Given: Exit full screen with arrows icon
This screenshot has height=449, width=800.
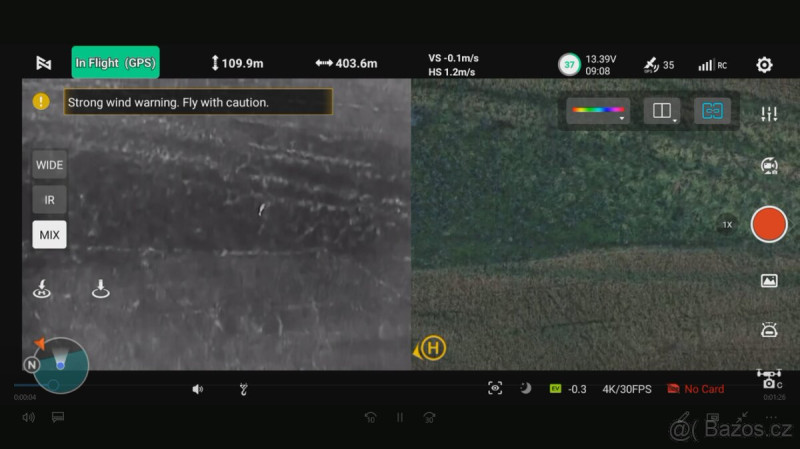Looking at the screenshot, I should [742, 417].
